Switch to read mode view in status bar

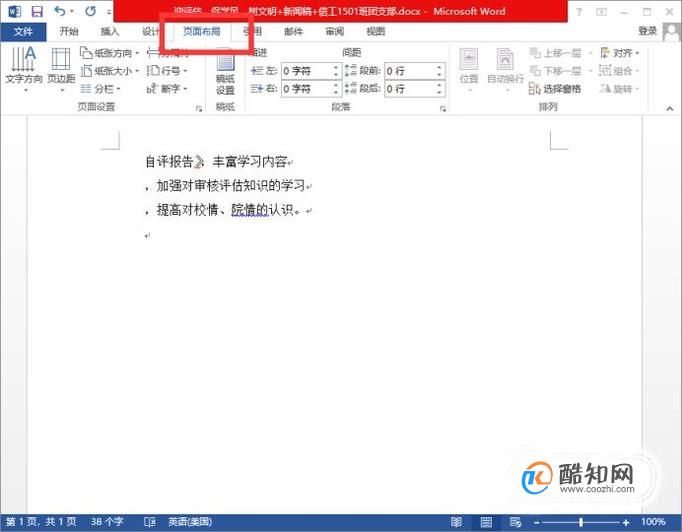tap(456, 522)
